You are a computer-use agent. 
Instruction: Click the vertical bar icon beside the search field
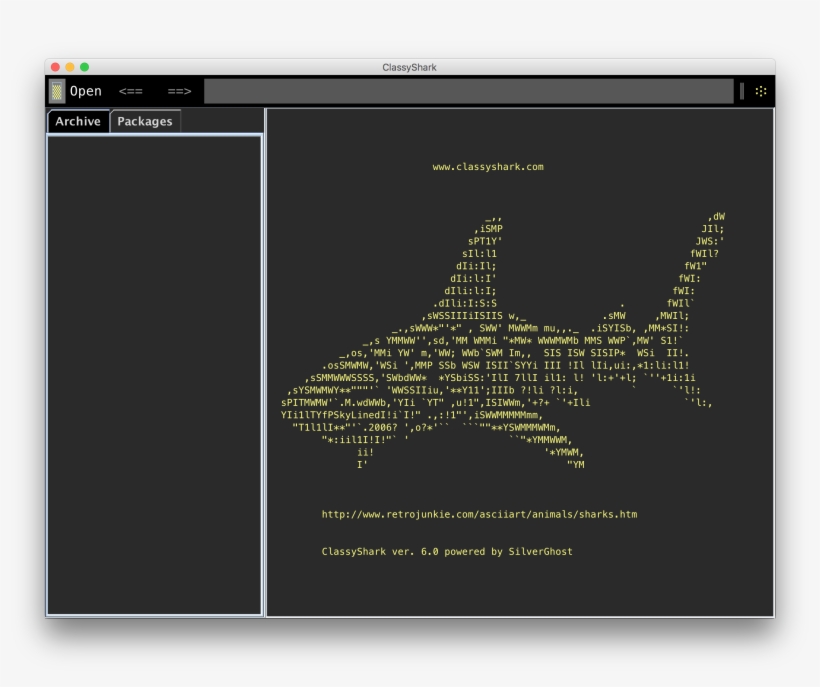tap(742, 91)
